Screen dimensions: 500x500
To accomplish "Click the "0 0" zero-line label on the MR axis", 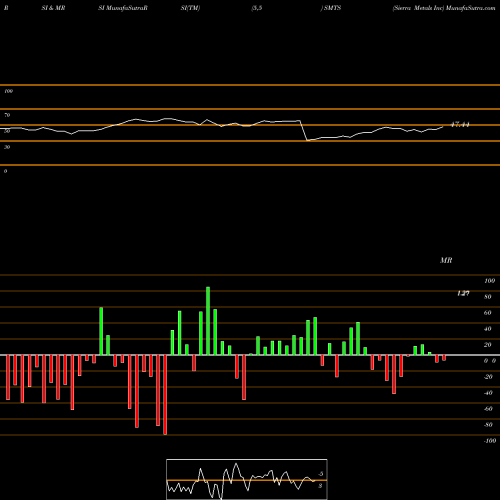I will point(490,361).
